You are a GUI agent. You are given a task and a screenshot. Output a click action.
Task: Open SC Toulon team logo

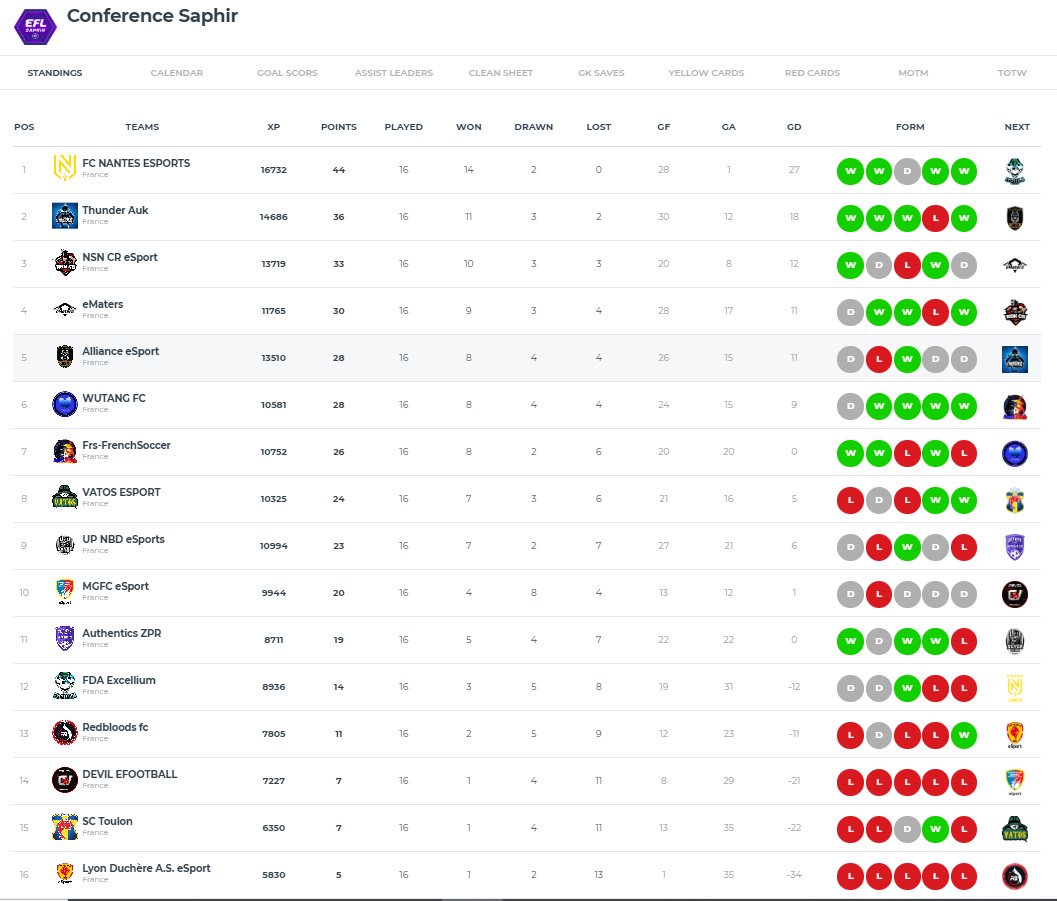(65, 827)
